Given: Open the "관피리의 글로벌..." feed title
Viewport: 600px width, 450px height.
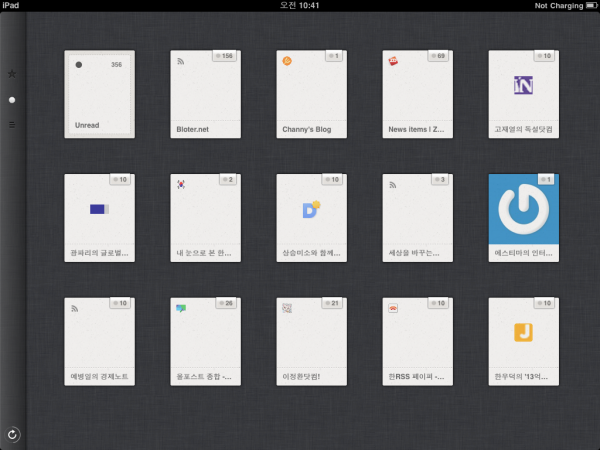Looking at the screenshot, I should coord(99,253).
